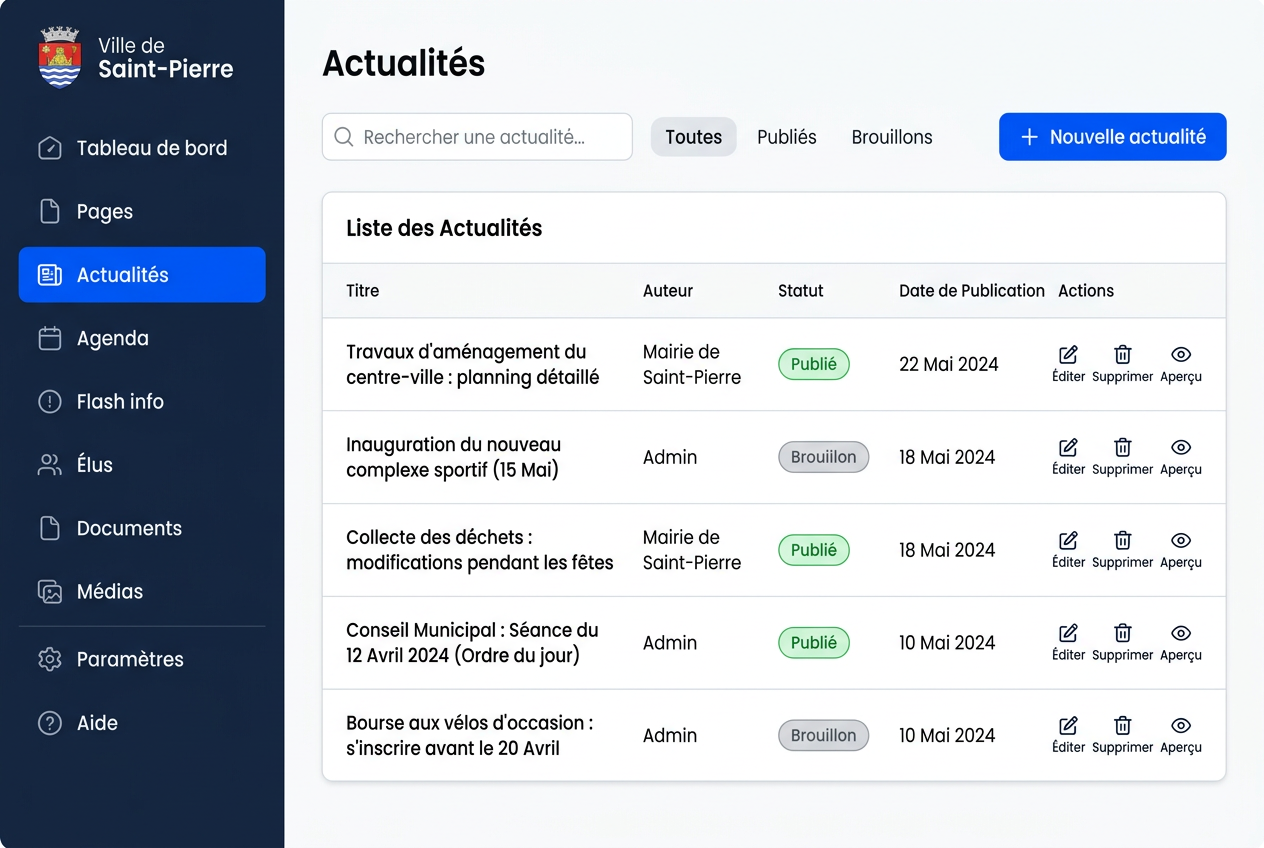Open the Élus section
The width and height of the screenshot is (1264, 848).
point(142,465)
